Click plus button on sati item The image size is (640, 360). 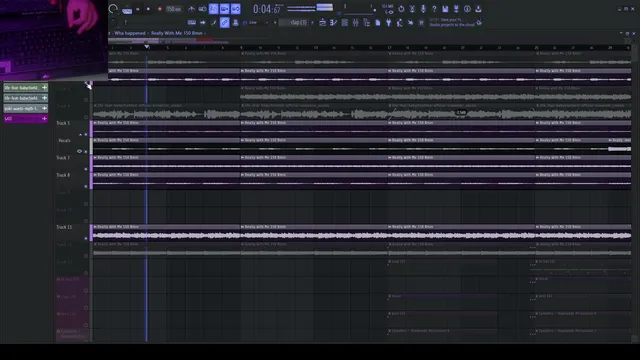[44, 119]
